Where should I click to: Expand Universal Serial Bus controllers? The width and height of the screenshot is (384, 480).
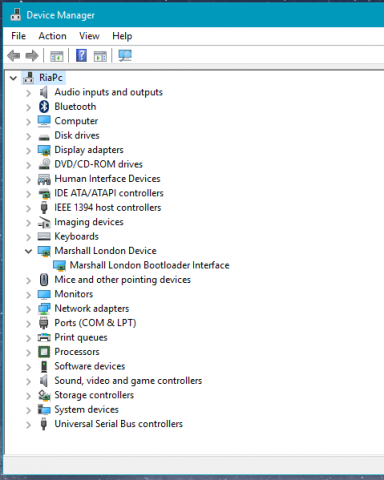tap(29, 424)
